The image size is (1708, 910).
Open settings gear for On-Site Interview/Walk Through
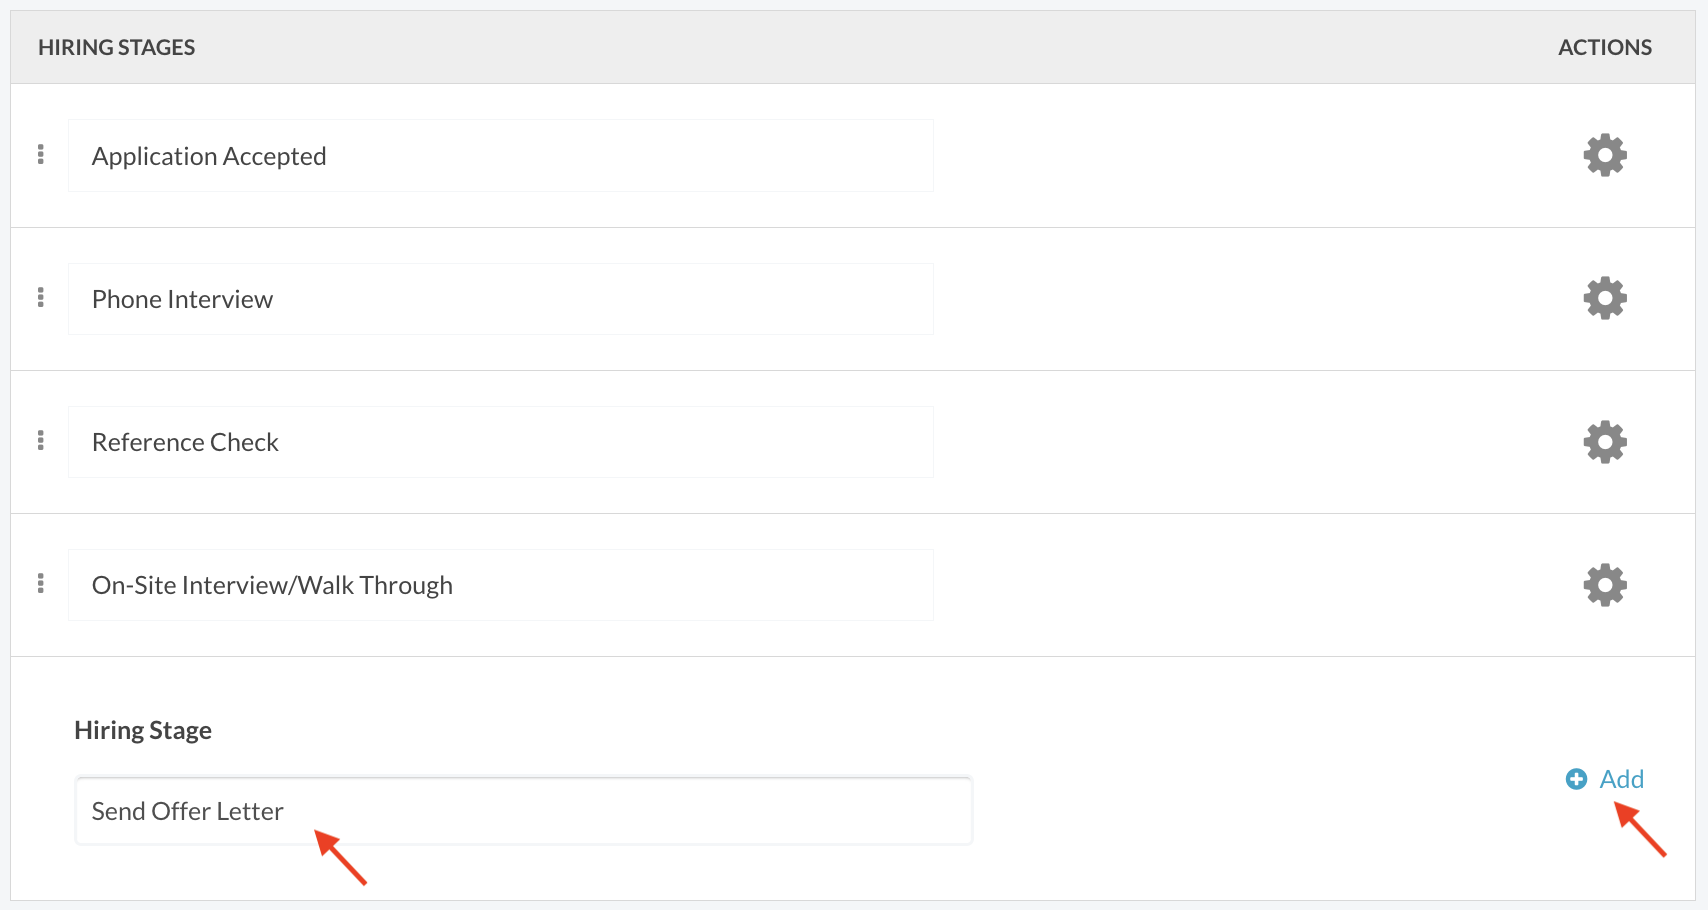tap(1605, 585)
